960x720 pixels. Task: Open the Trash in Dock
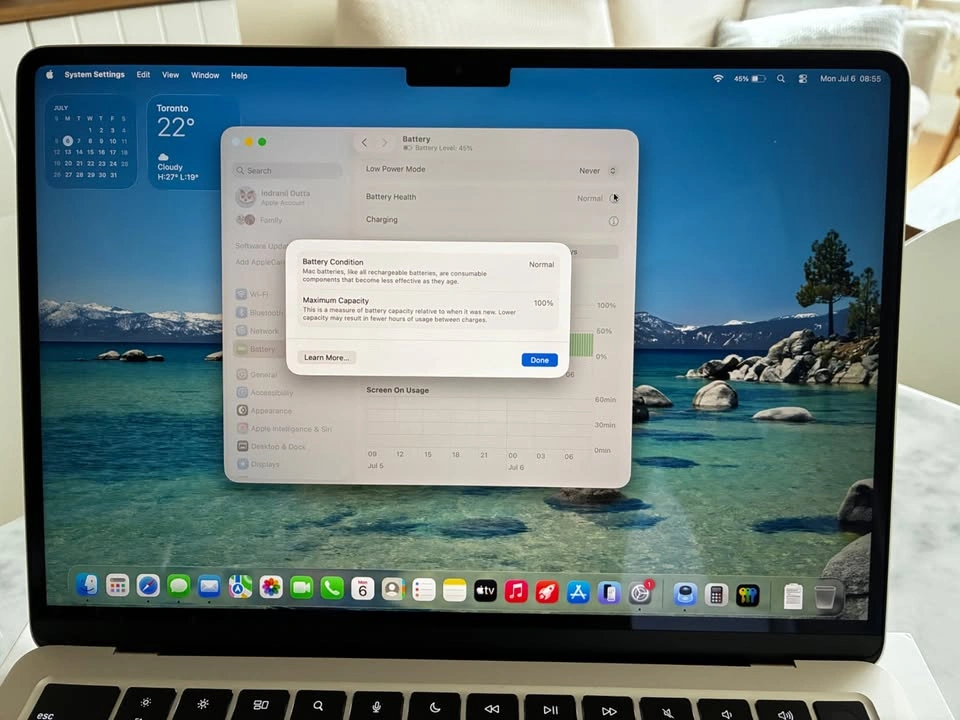click(825, 597)
